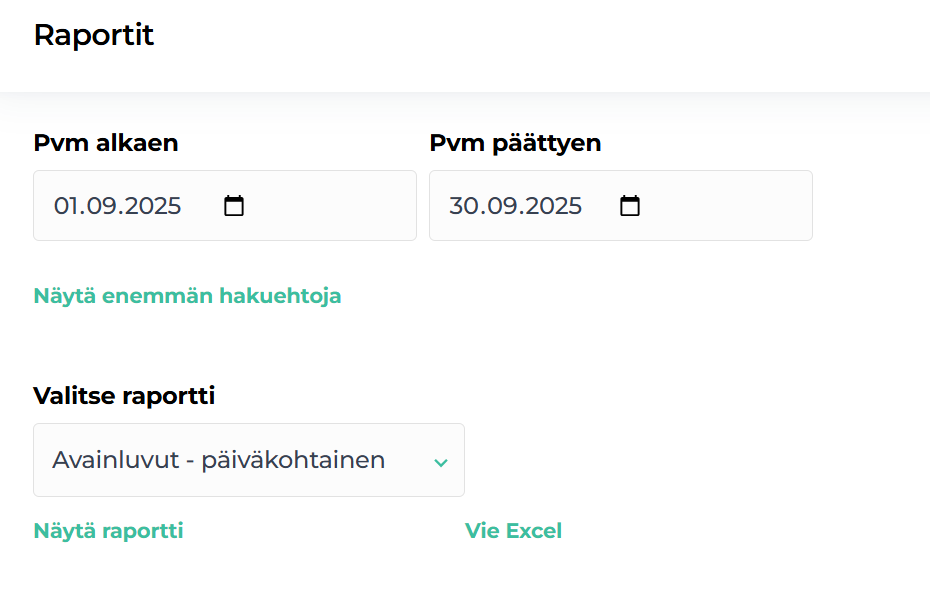Click the 'Valitse raportti' label
Screen dimensions: 930x610
[x=124, y=396]
